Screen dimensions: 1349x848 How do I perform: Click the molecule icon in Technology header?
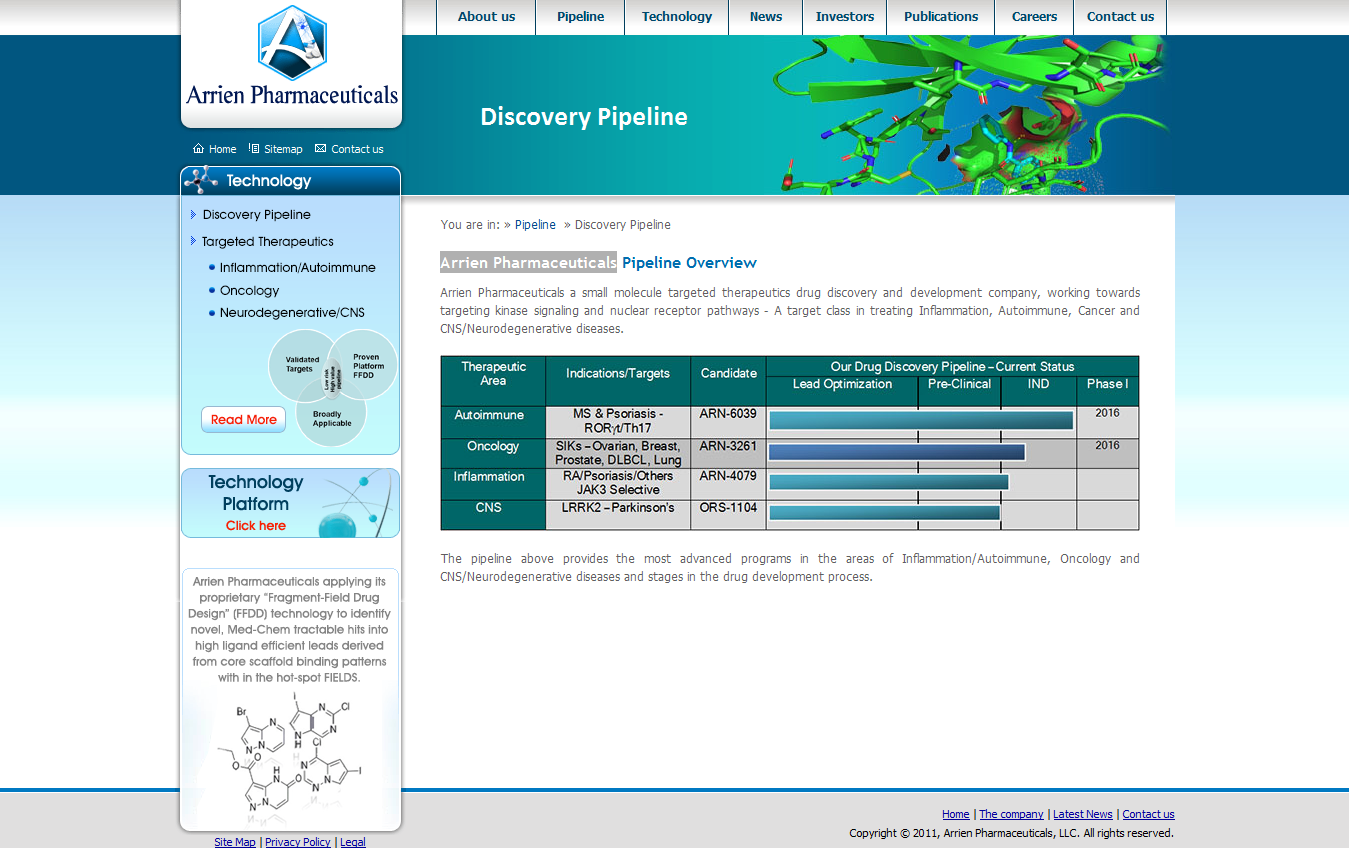coord(201,180)
